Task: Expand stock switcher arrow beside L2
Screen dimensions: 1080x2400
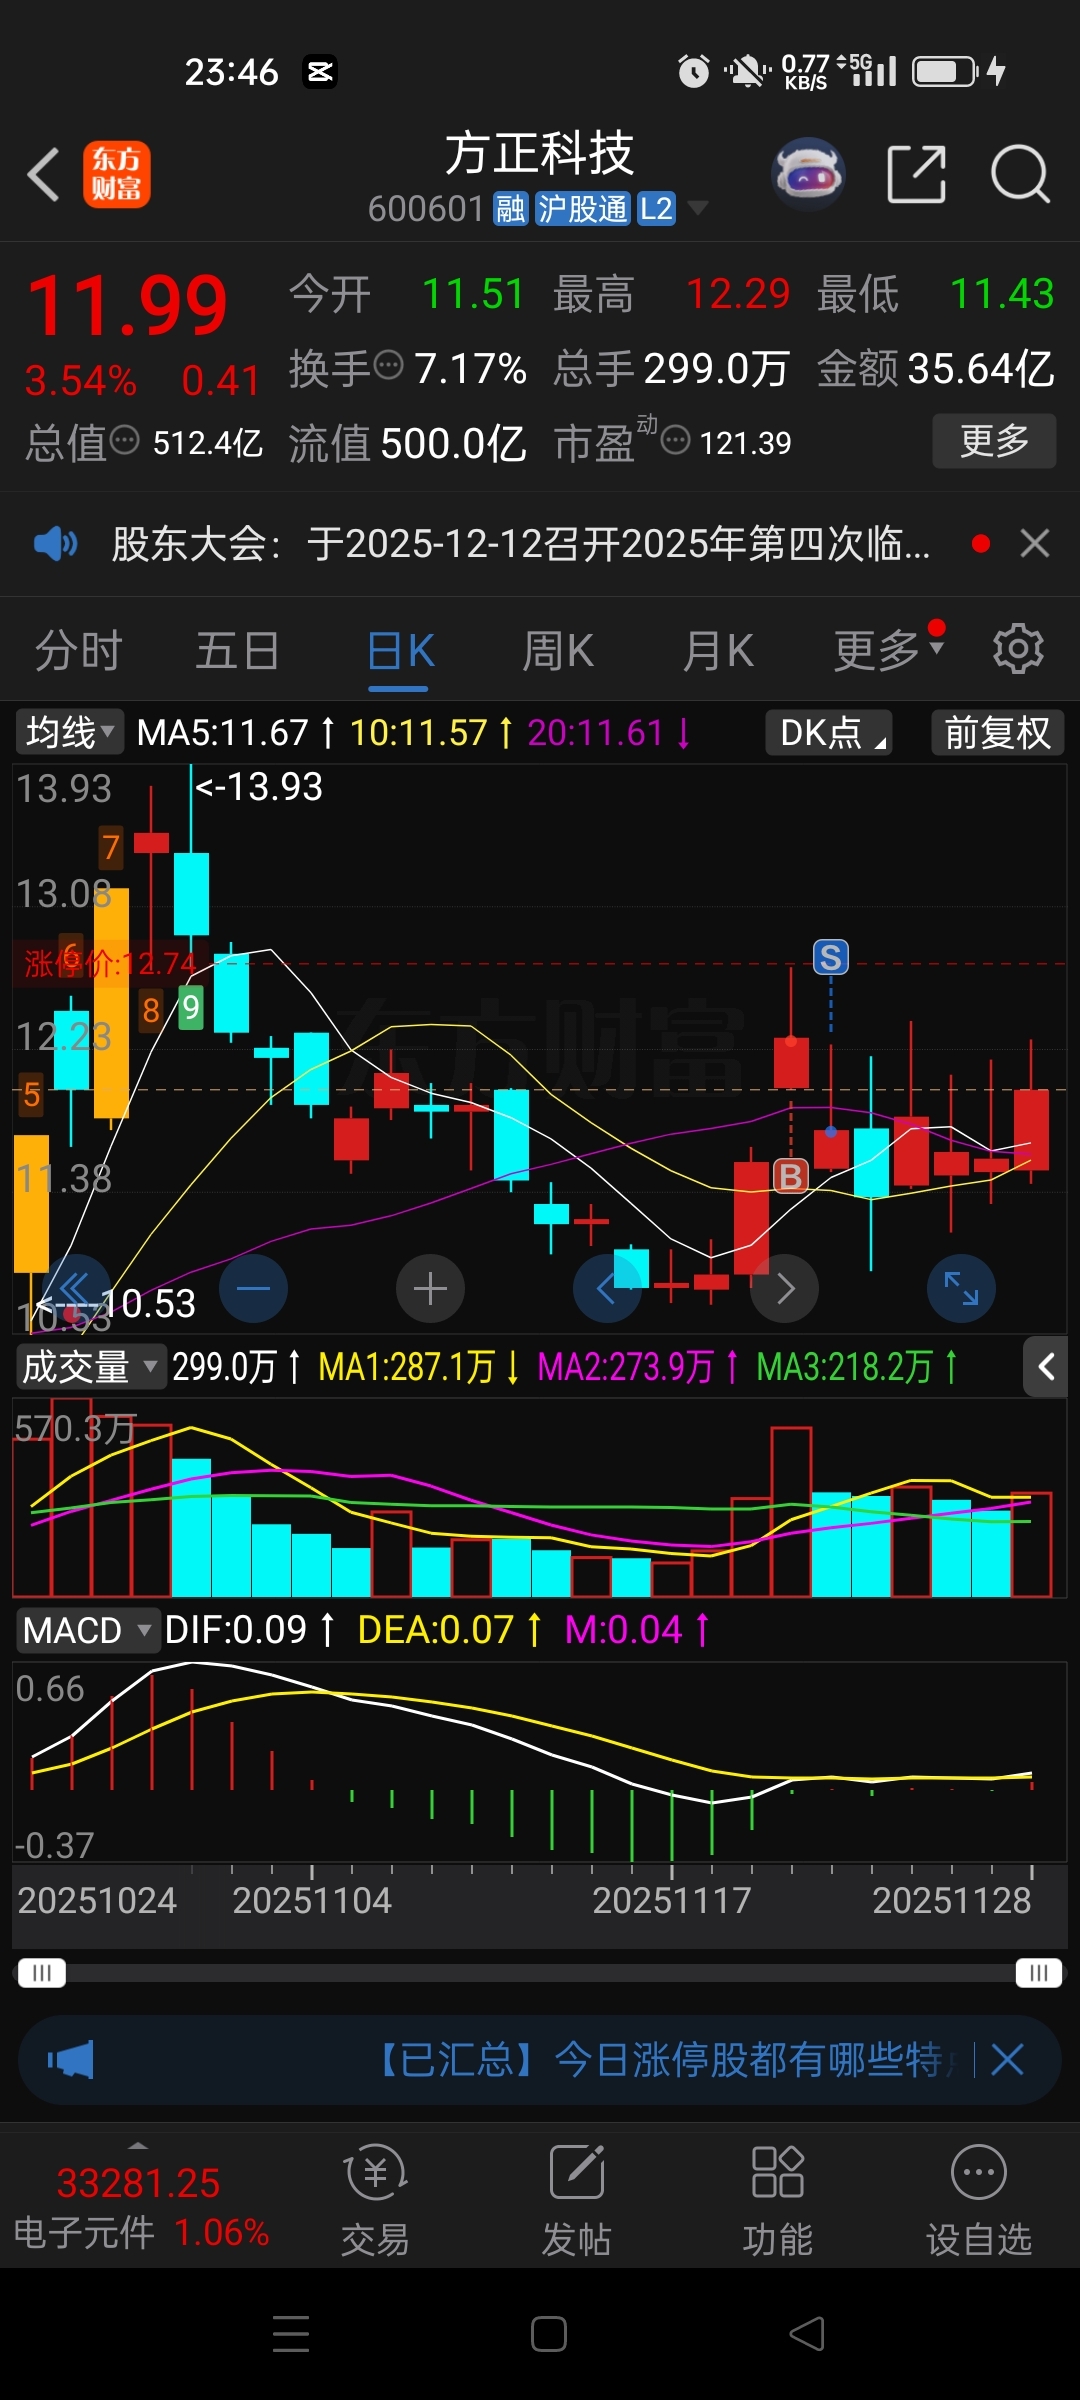Action: 698,208
